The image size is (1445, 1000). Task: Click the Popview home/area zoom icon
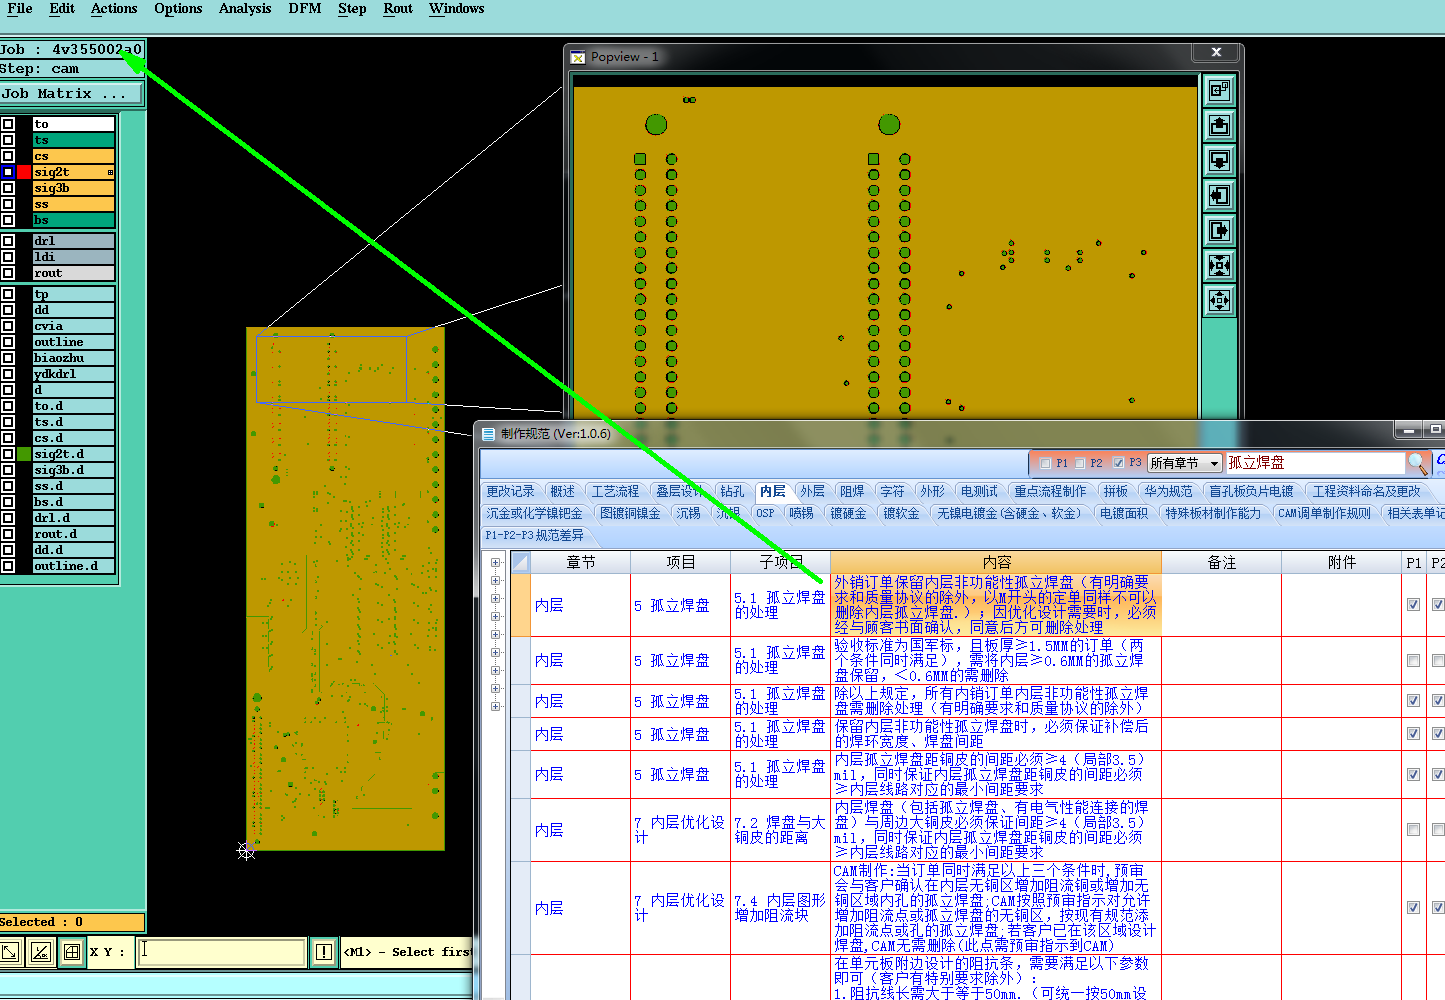click(x=1219, y=91)
